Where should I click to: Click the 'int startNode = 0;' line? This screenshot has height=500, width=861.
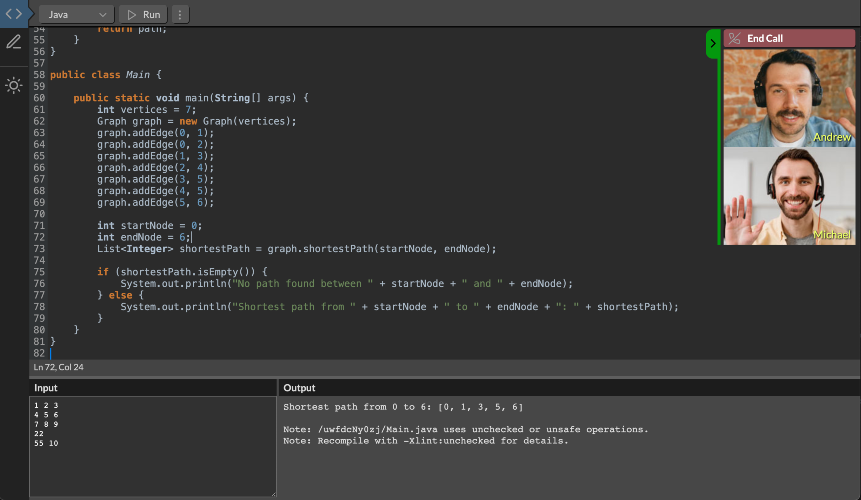[149, 226]
